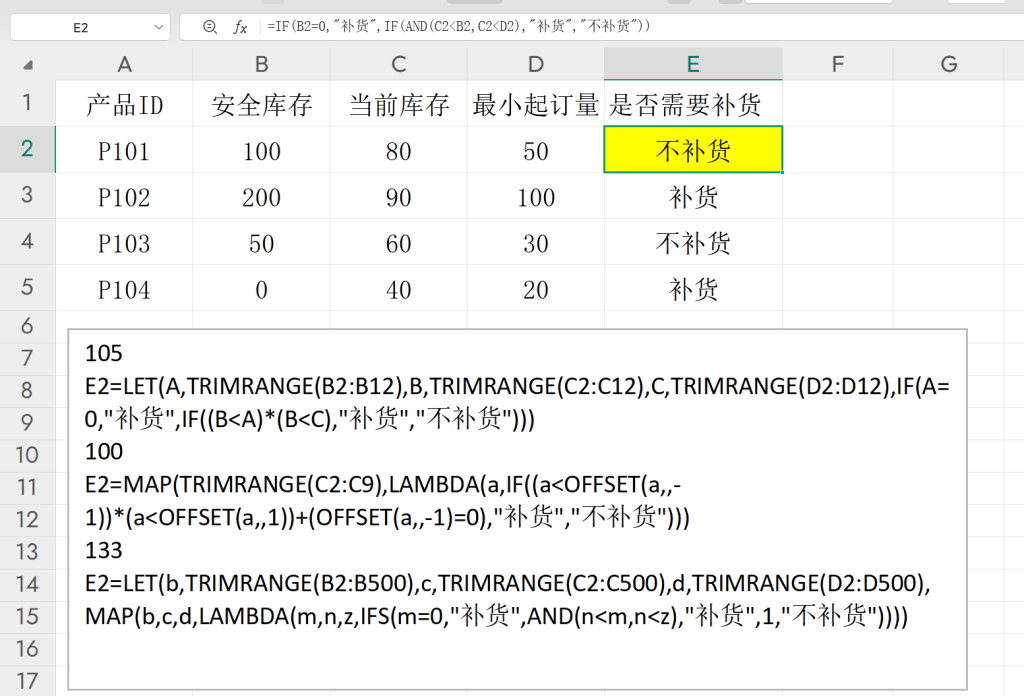Open the insert function fx icon
Viewport: 1024px width, 696px height.
[240, 27]
